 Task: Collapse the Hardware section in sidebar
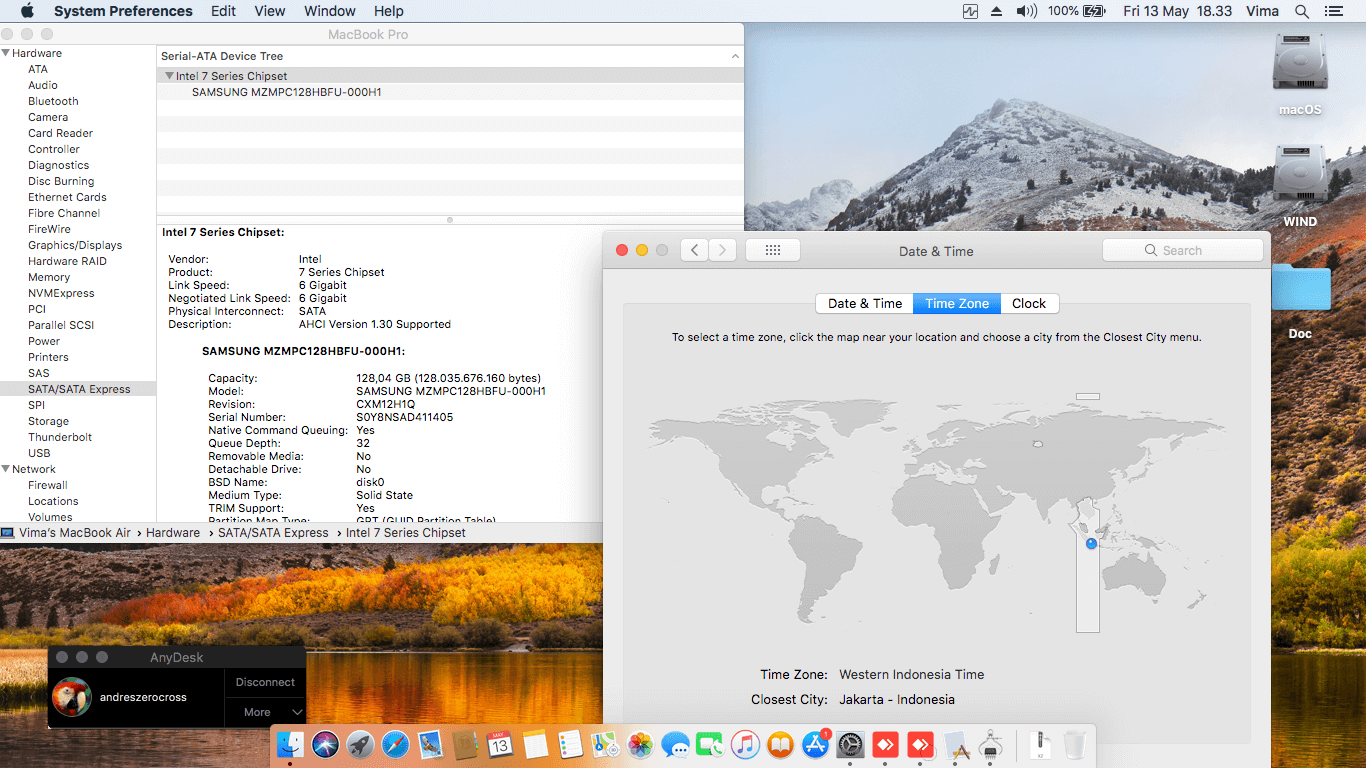6,53
